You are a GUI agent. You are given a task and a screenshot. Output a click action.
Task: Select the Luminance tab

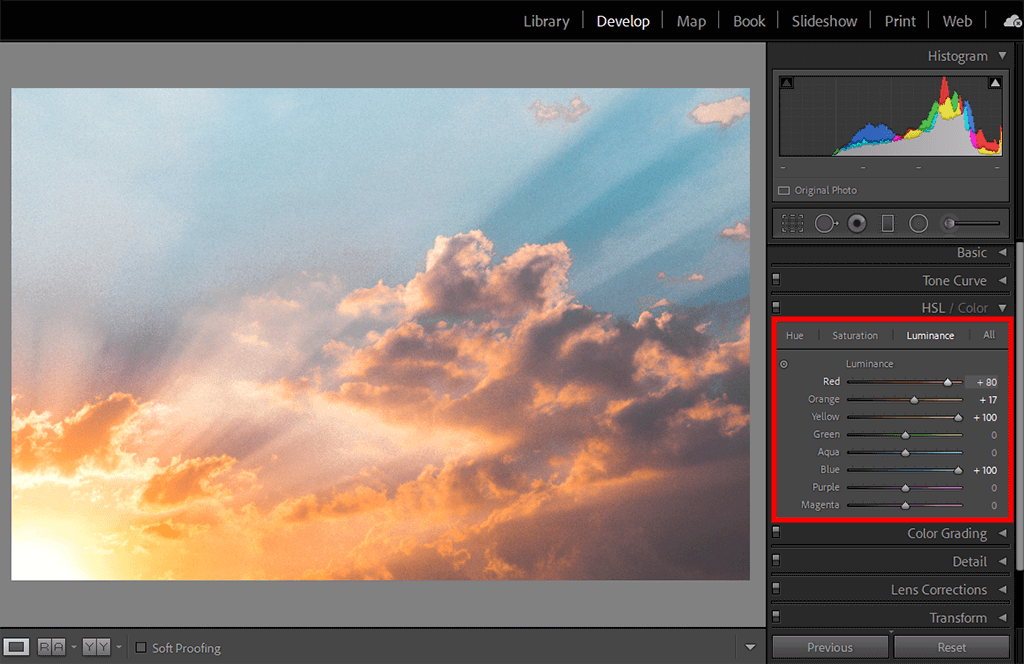point(930,336)
